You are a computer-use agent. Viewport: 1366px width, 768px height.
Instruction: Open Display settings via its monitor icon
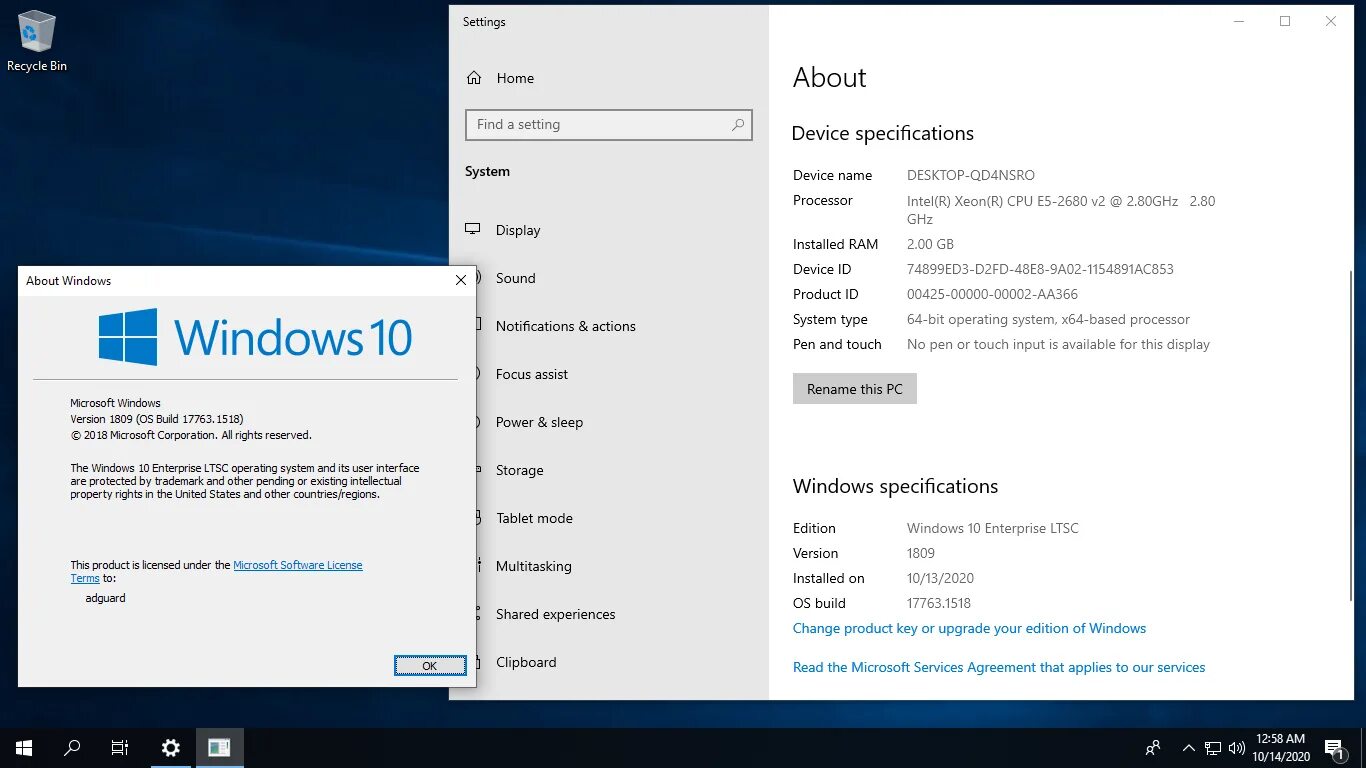473,230
